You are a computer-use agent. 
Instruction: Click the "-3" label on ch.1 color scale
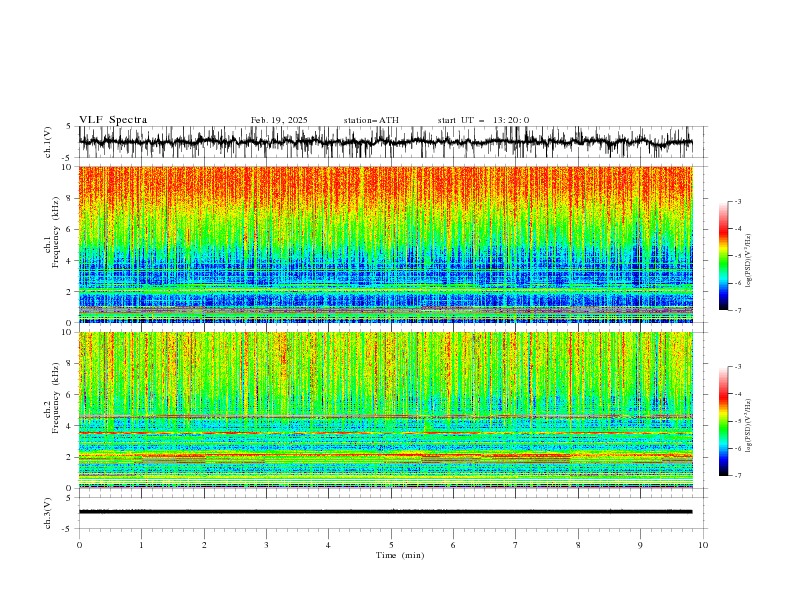[737, 201]
